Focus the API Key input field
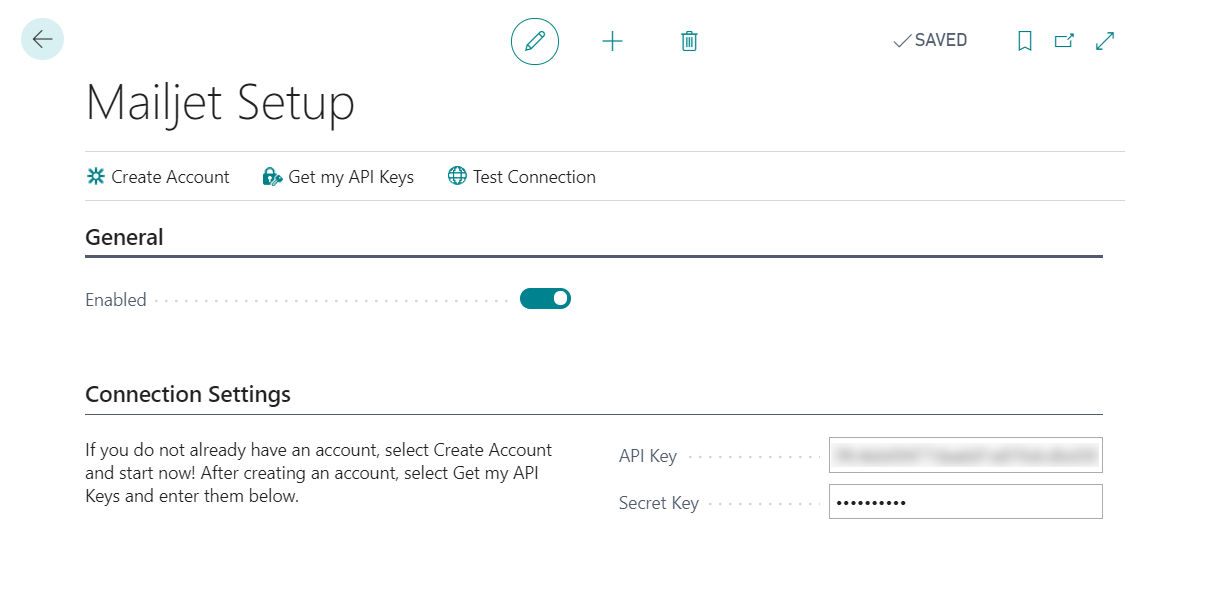Screen dimensions: 1210x590 (x=965, y=455)
